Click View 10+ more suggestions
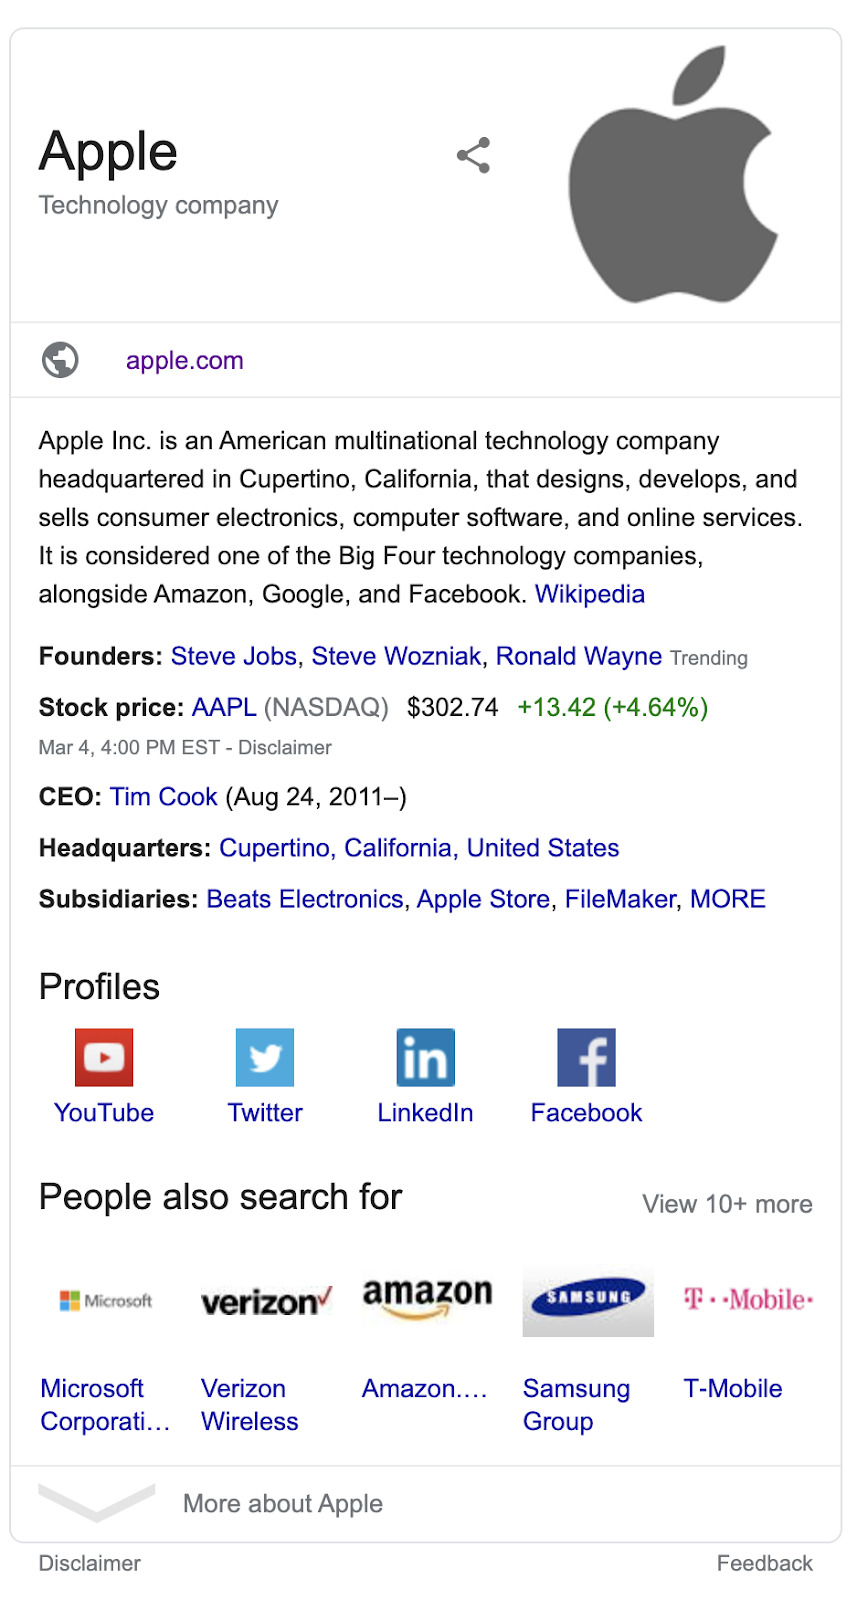Viewport: 857px width, 1600px height. coord(727,1204)
